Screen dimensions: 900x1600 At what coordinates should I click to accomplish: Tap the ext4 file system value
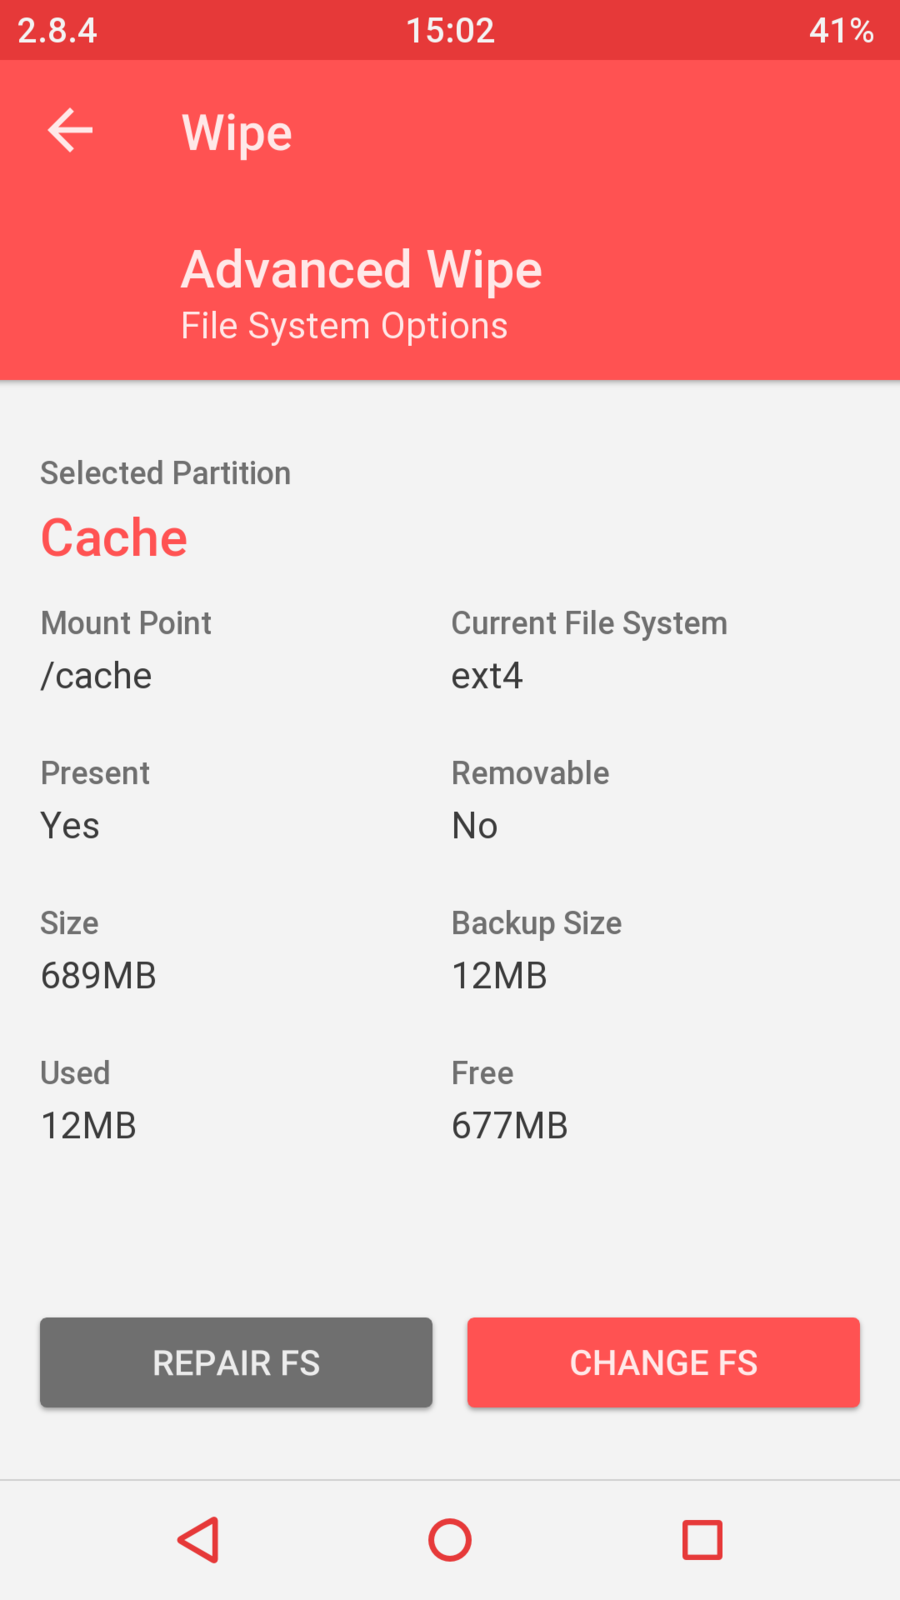(487, 676)
